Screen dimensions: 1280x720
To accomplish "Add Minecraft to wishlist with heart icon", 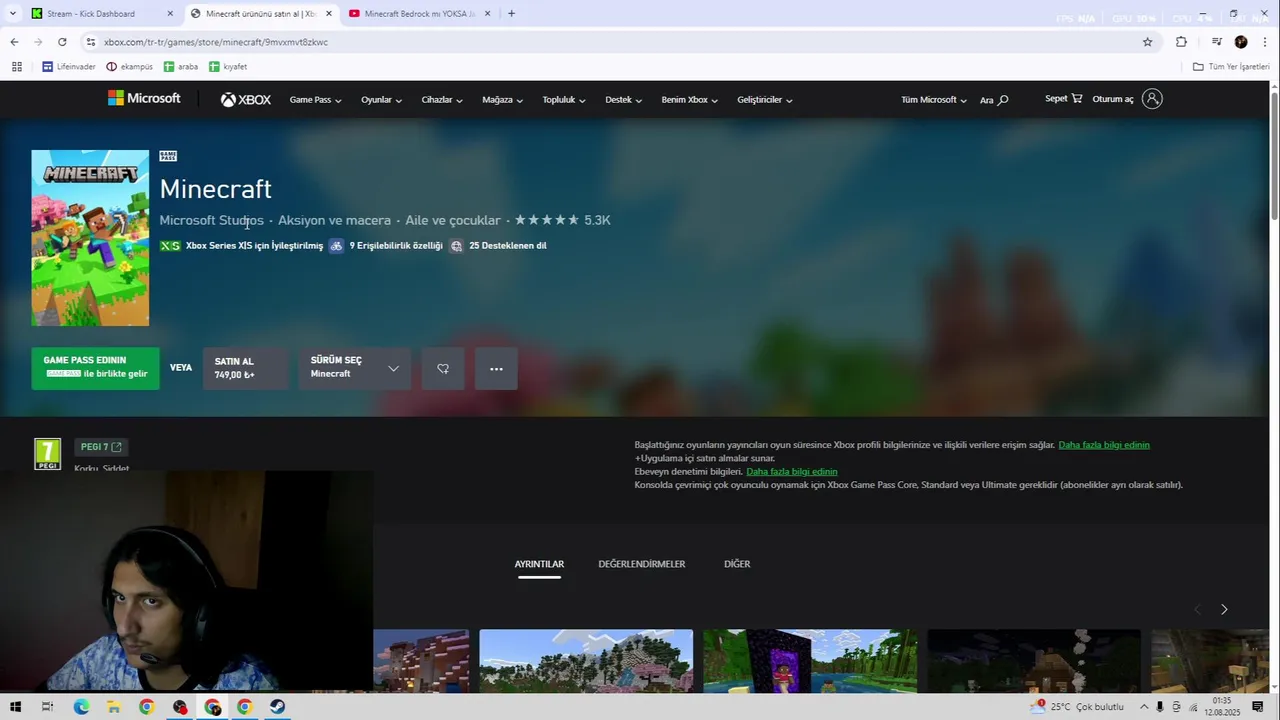I will 443,369.
